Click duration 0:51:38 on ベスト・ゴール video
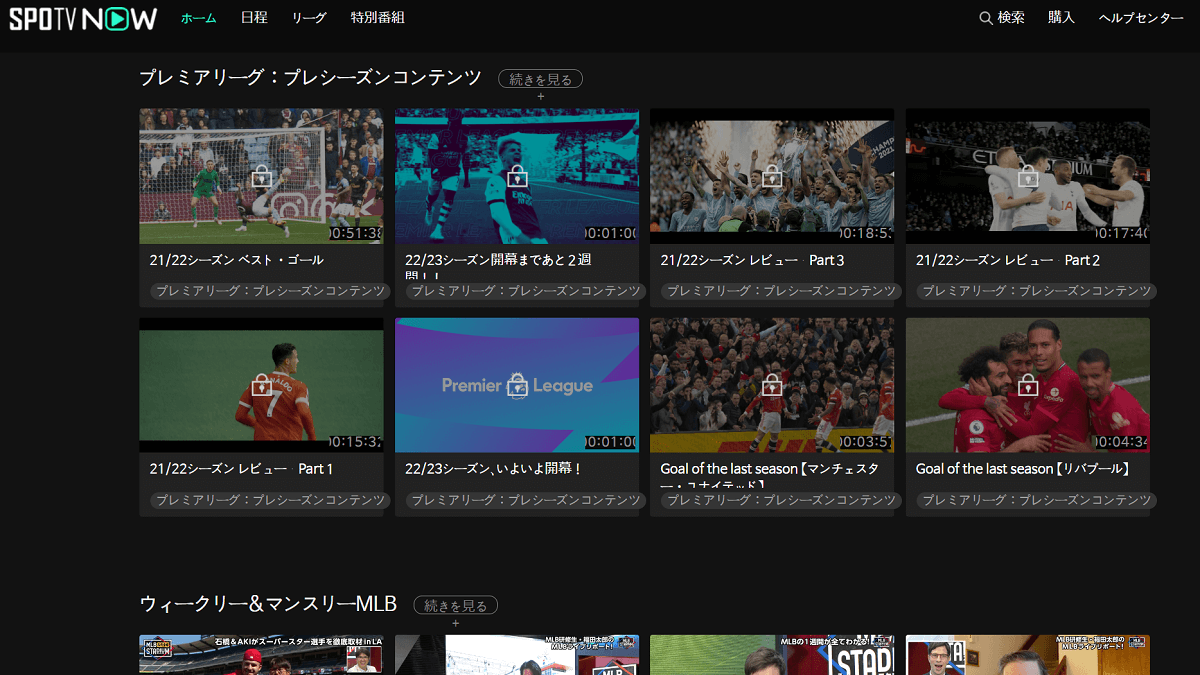The image size is (1200, 675). (x=356, y=233)
